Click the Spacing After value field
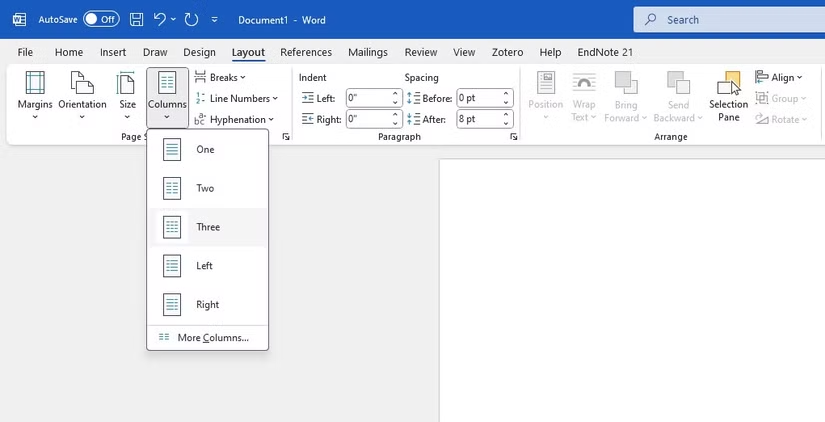The height and width of the screenshot is (422, 825). (478, 119)
